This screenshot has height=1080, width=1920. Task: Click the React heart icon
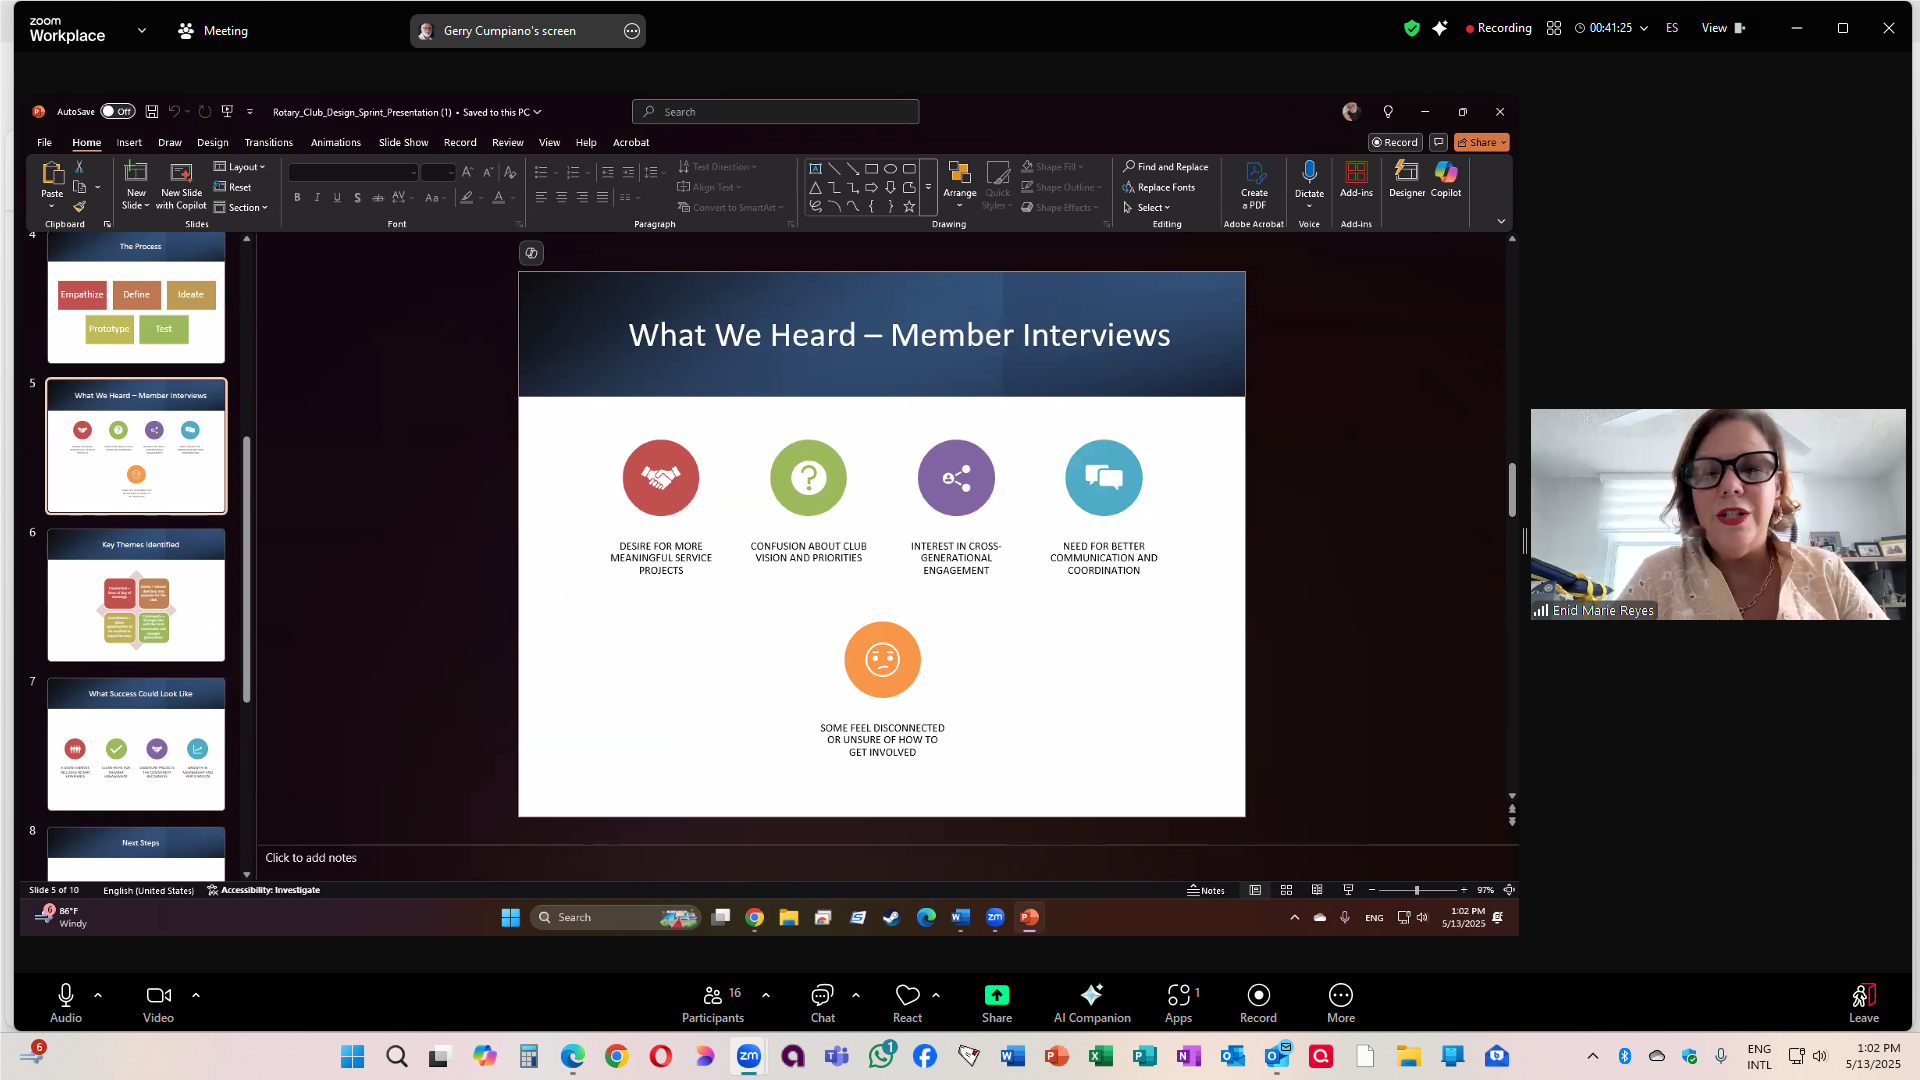point(907,996)
